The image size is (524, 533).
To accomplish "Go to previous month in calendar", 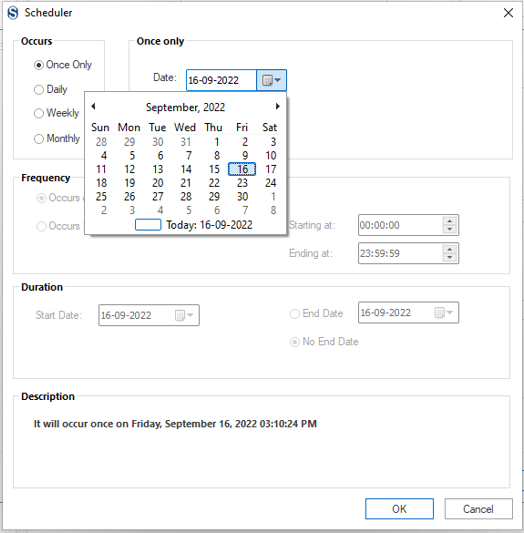I will tap(93, 106).
